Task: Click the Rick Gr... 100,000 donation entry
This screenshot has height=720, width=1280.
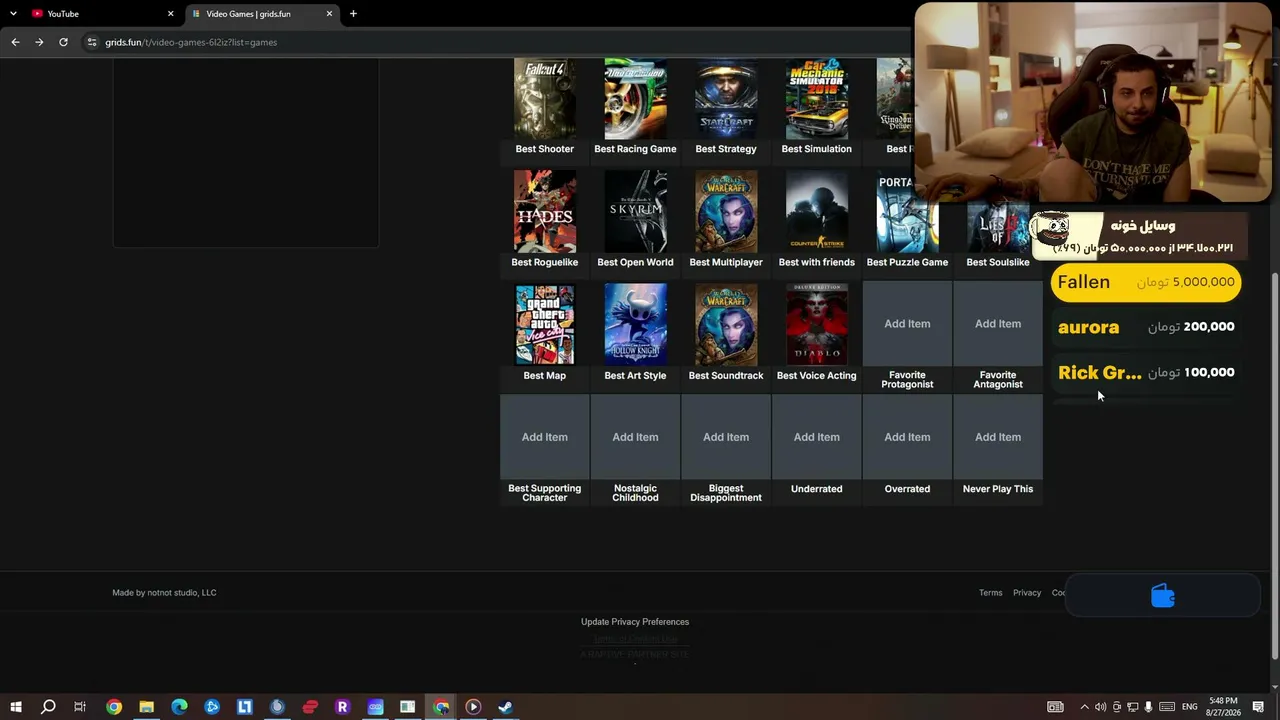Action: [x=1146, y=372]
